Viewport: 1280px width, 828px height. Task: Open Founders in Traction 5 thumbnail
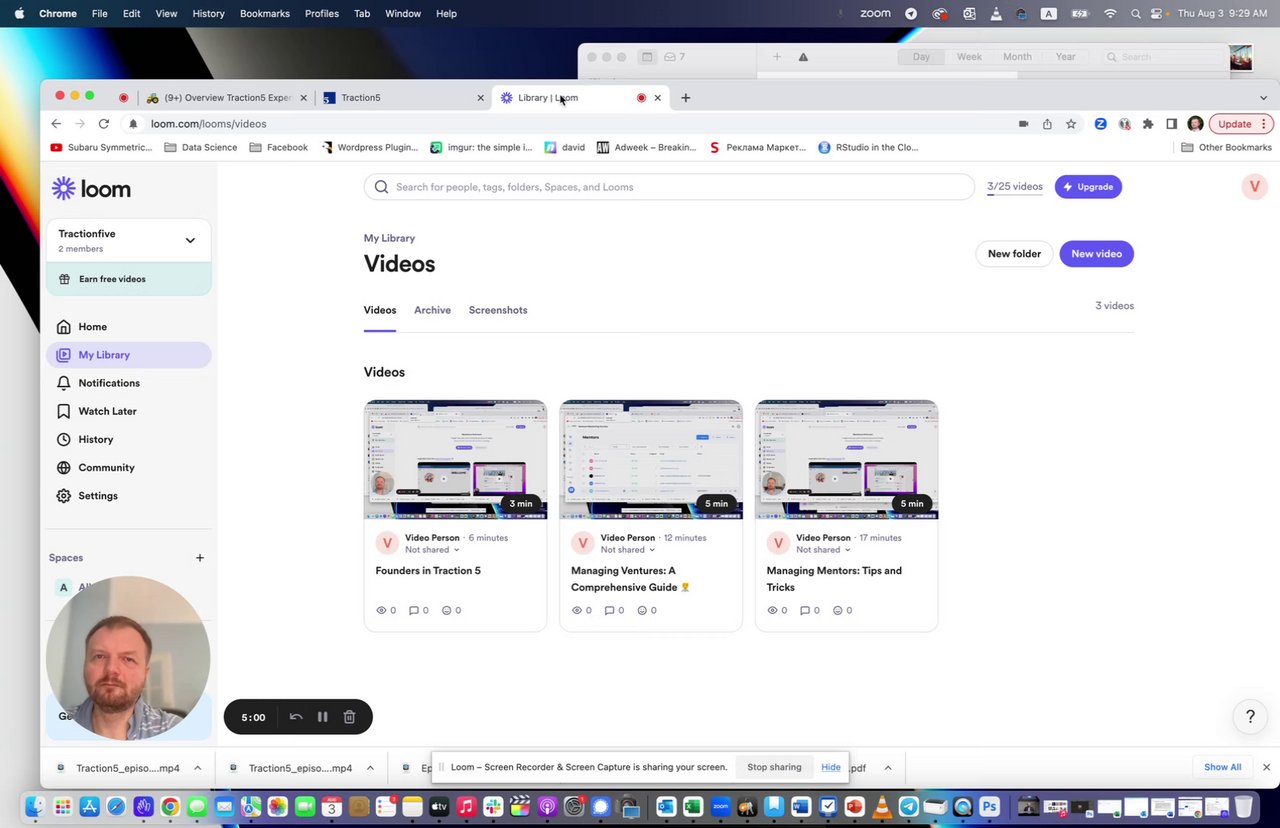pos(455,460)
